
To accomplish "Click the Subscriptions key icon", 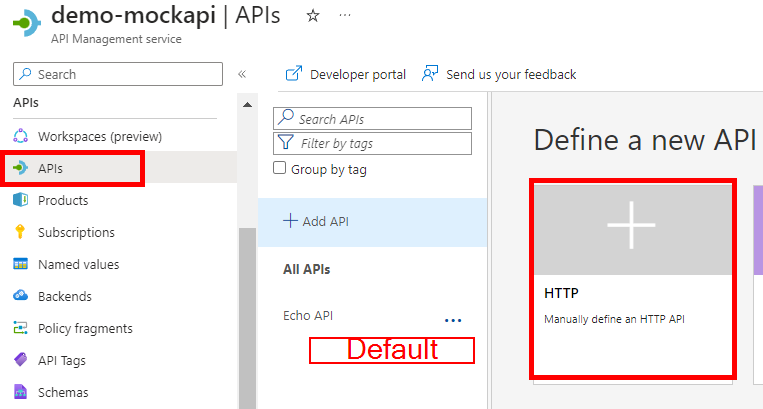I will (20, 232).
